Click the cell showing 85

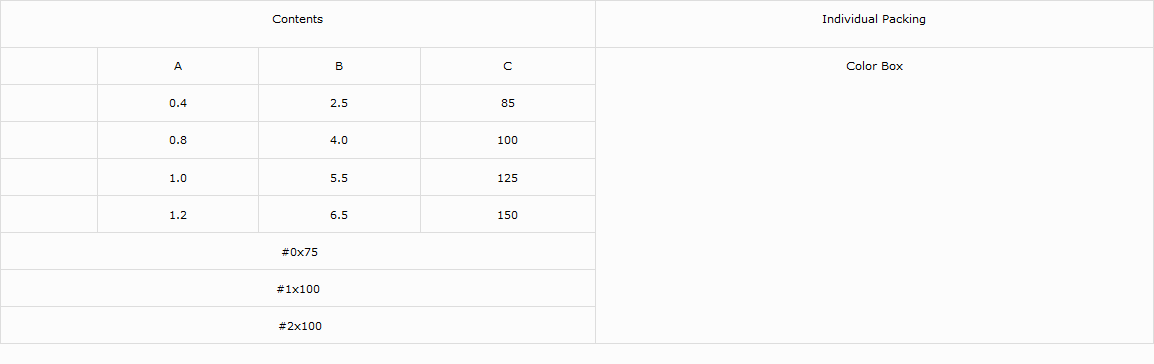pos(508,103)
